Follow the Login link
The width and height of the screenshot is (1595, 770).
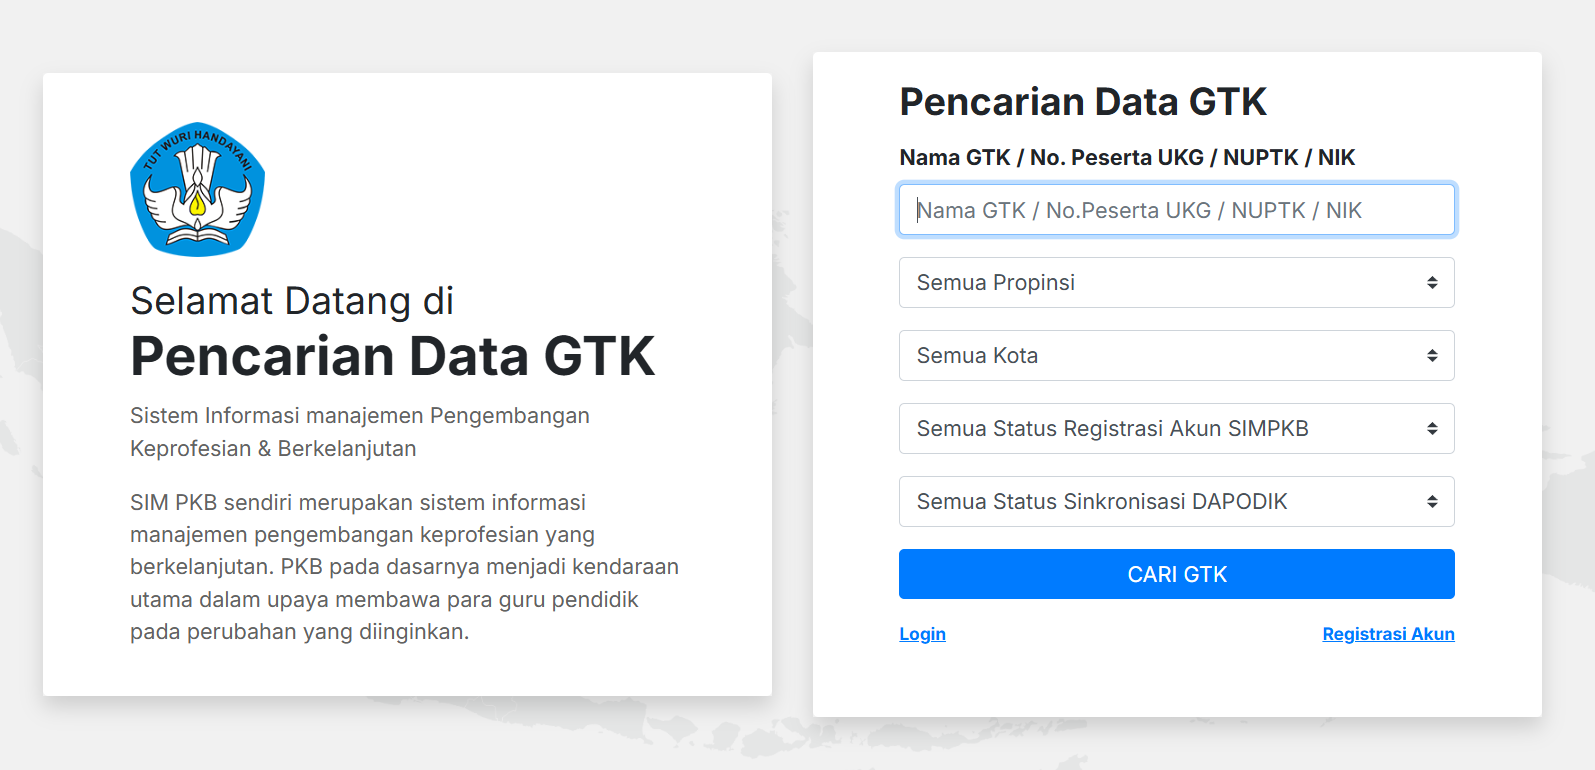tap(922, 634)
